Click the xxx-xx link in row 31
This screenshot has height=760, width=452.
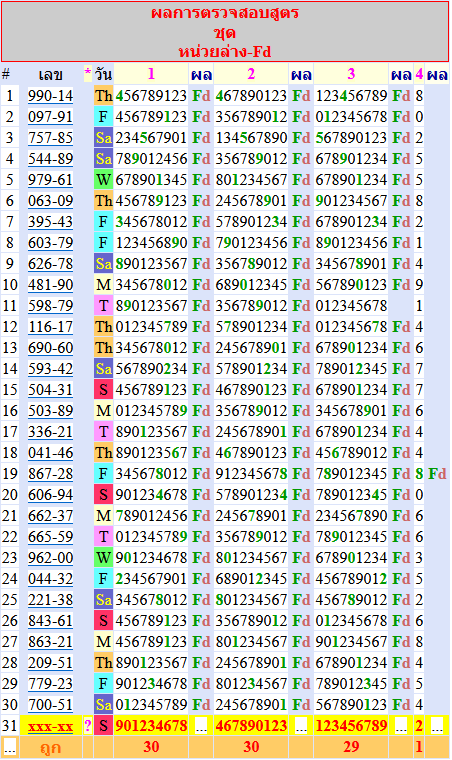pyautogui.click(x=50, y=726)
